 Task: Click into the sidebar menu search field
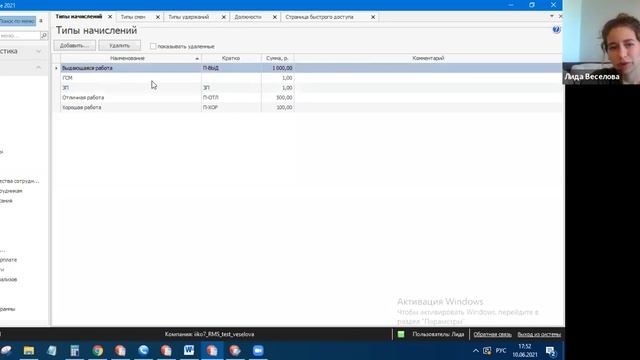click(x=20, y=36)
